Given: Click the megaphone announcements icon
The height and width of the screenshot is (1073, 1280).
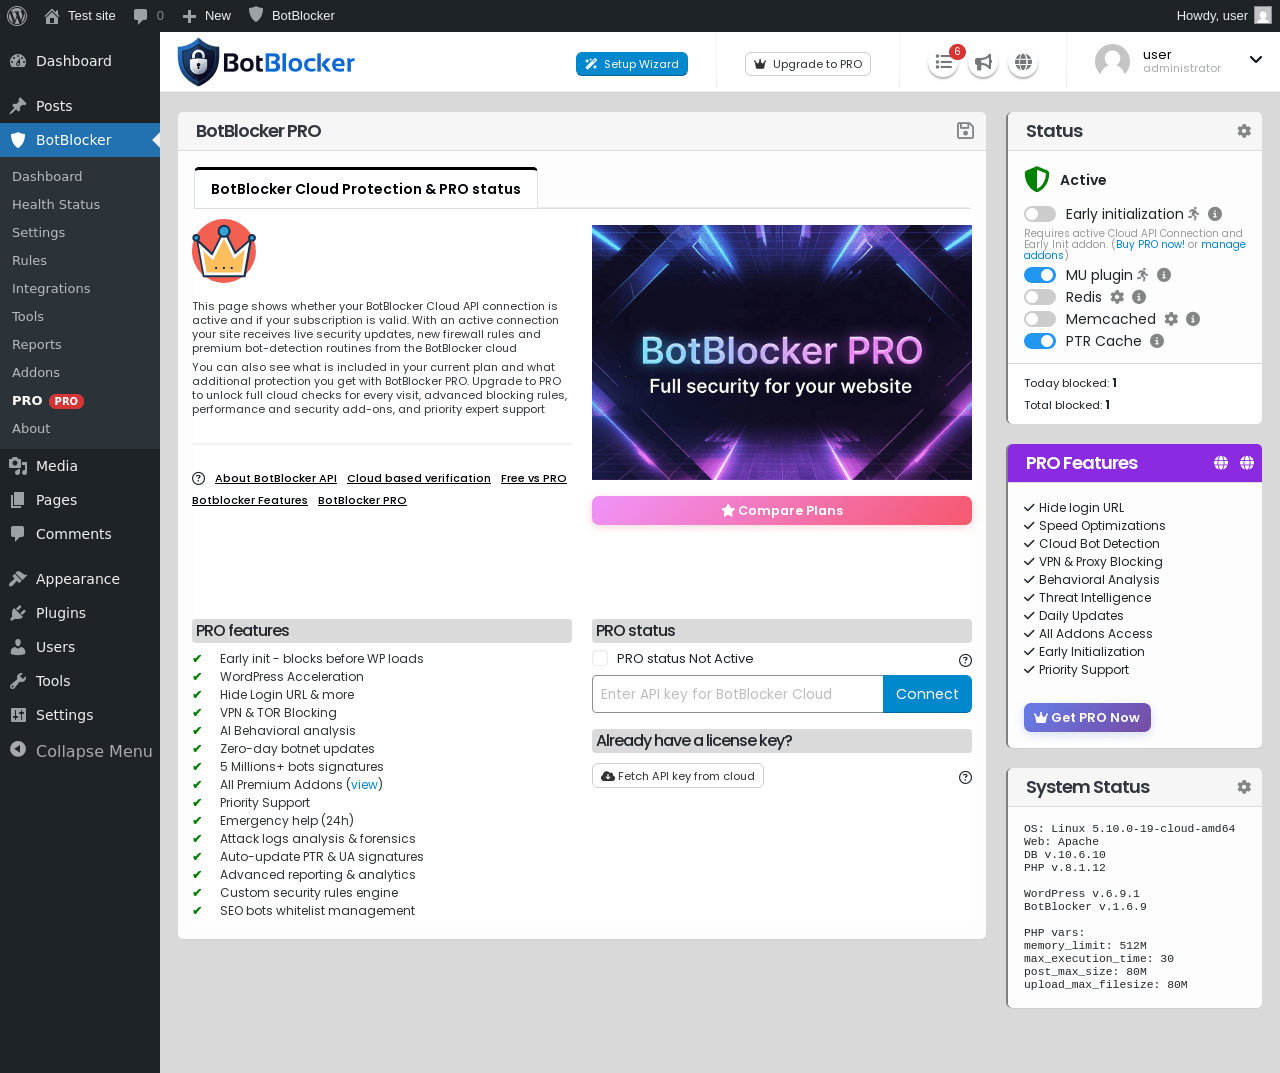Looking at the screenshot, I should pos(983,63).
